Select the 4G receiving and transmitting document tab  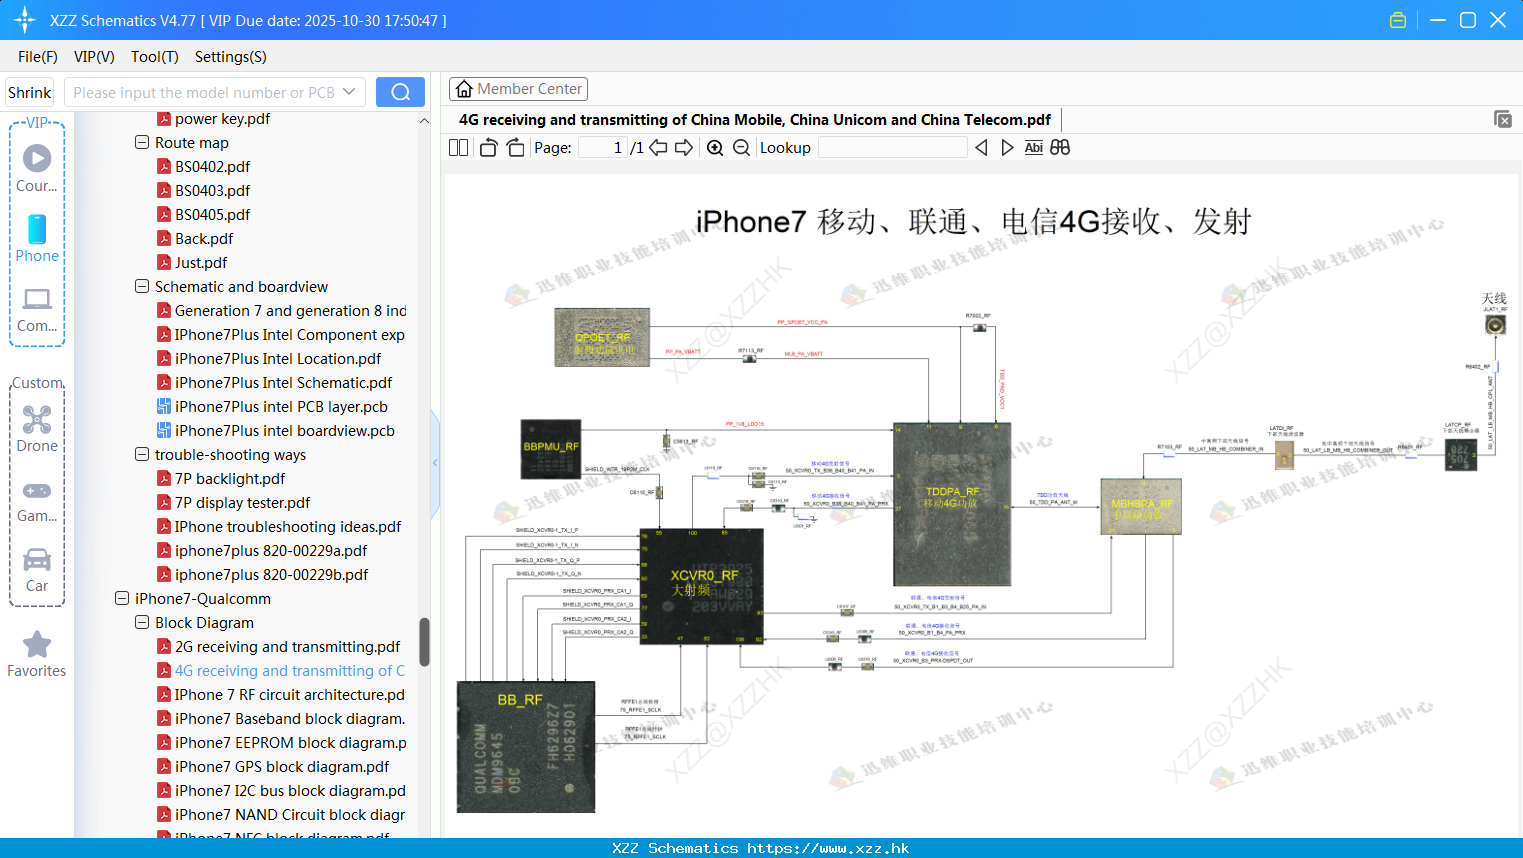tap(755, 119)
